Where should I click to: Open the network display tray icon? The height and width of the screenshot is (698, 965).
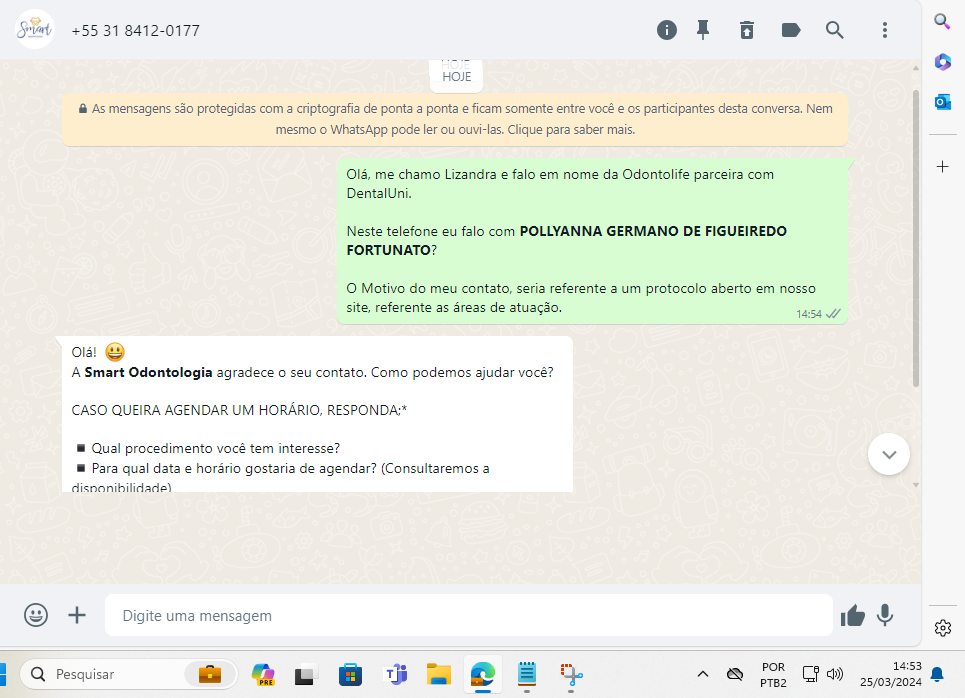coord(811,674)
